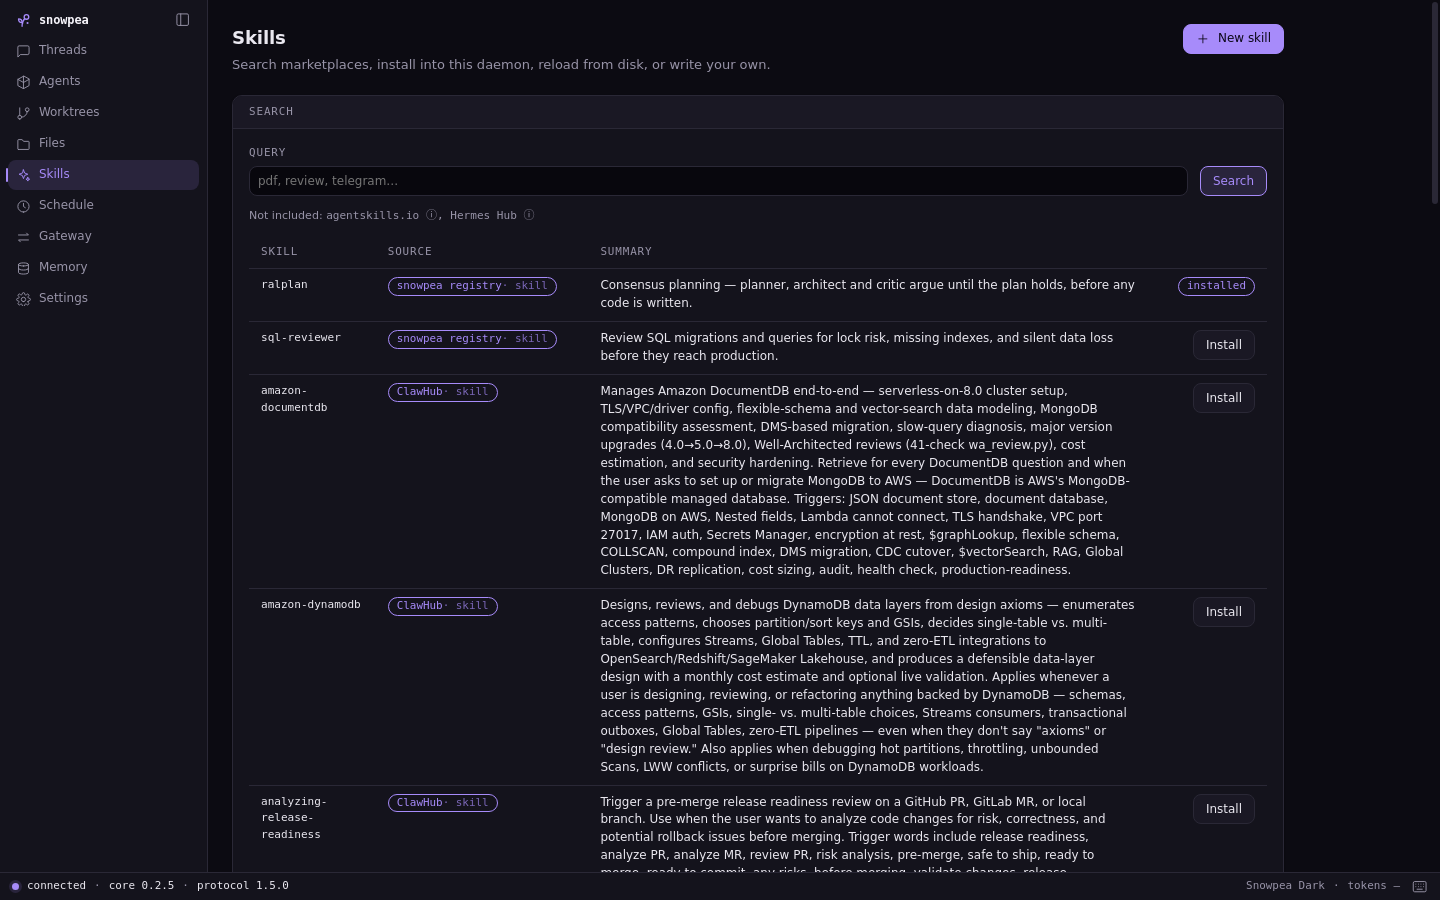The width and height of the screenshot is (1440, 900).
Task: Click the SUMMARY column header
Action: pyautogui.click(x=626, y=252)
